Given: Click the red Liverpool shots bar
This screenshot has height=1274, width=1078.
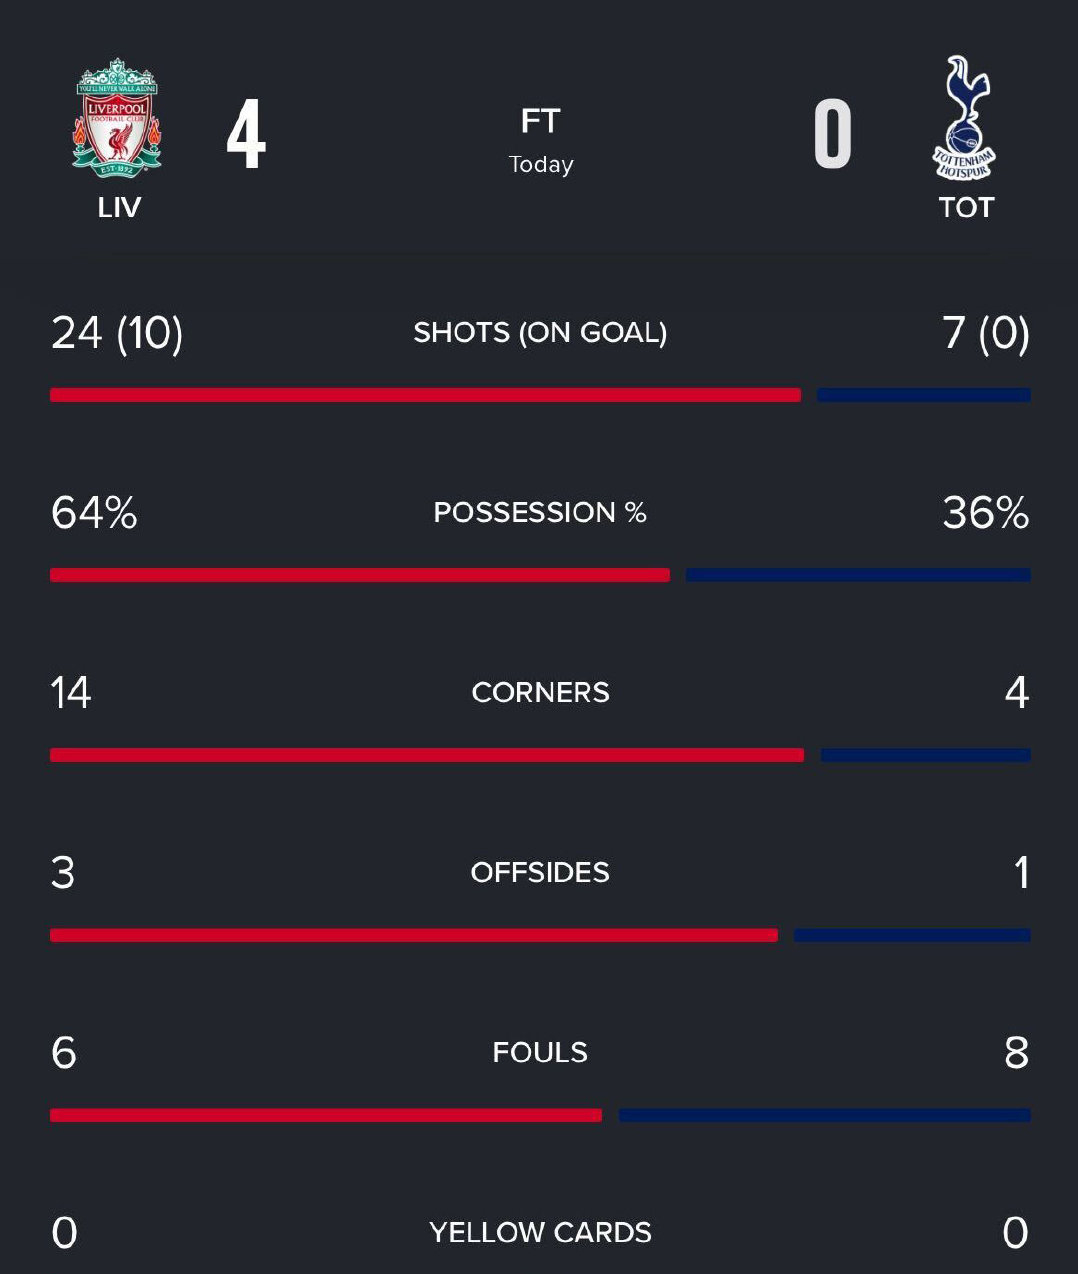Looking at the screenshot, I should 425,395.
